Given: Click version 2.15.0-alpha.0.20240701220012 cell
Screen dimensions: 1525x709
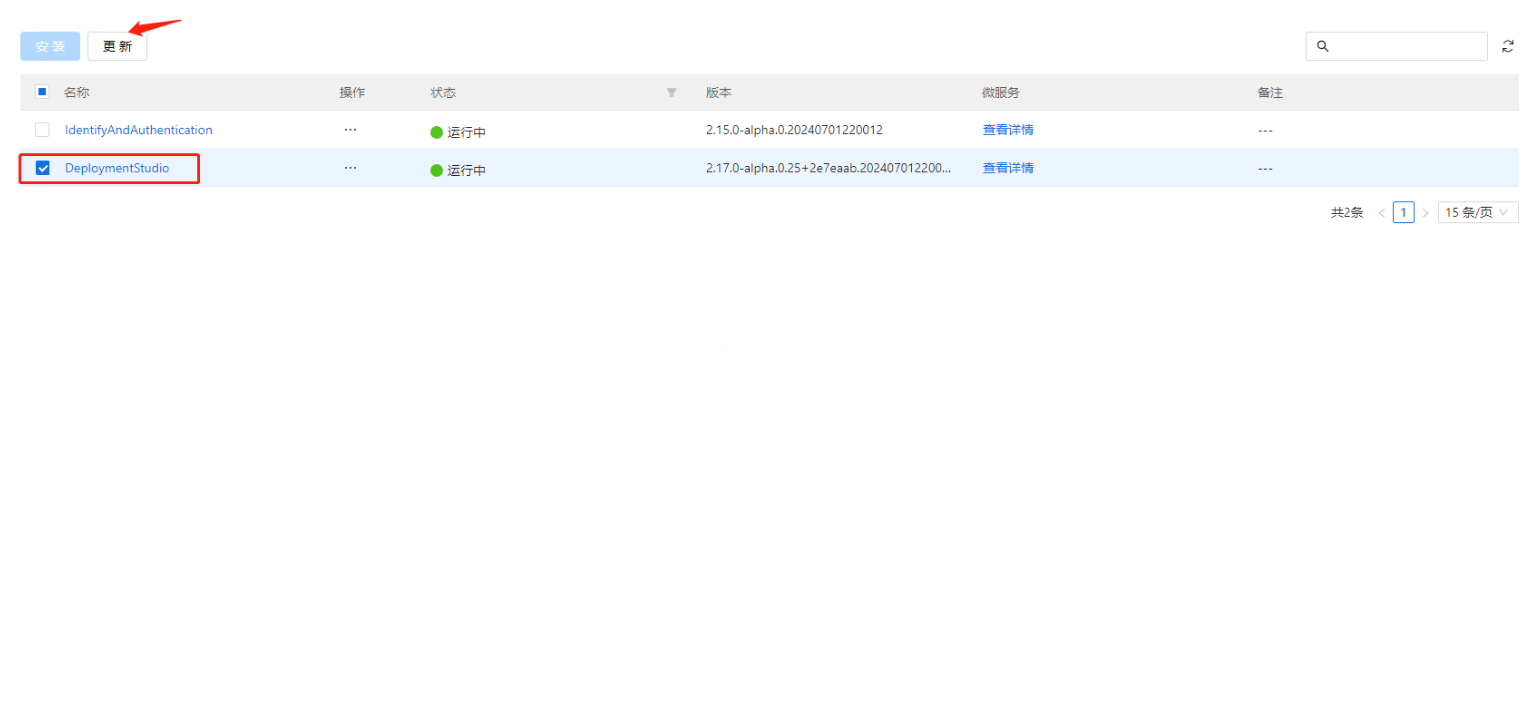Looking at the screenshot, I should [794, 130].
